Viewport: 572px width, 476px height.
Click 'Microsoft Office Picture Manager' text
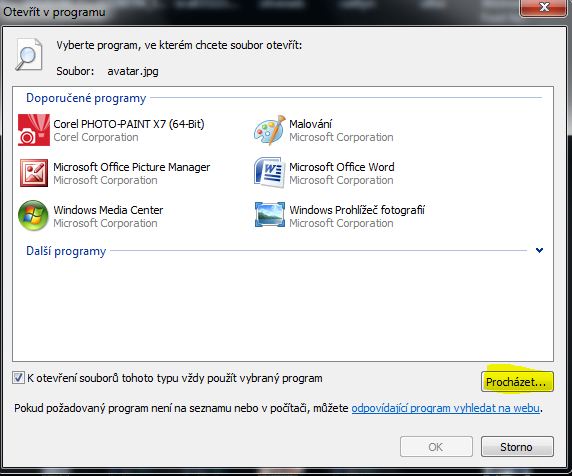[x=132, y=167]
